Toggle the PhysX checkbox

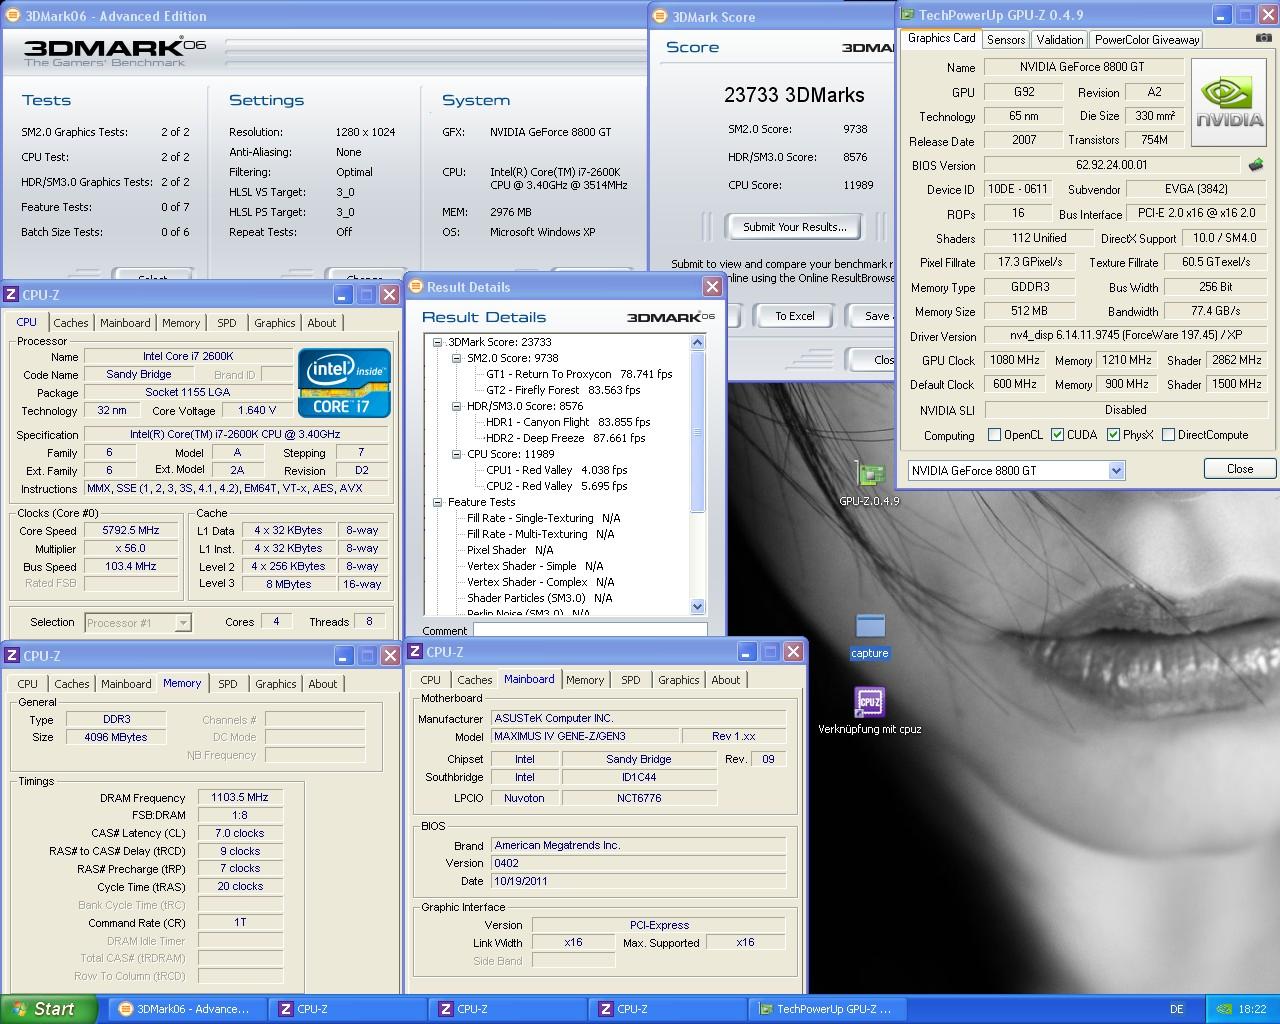click(x=1113, y=435)
